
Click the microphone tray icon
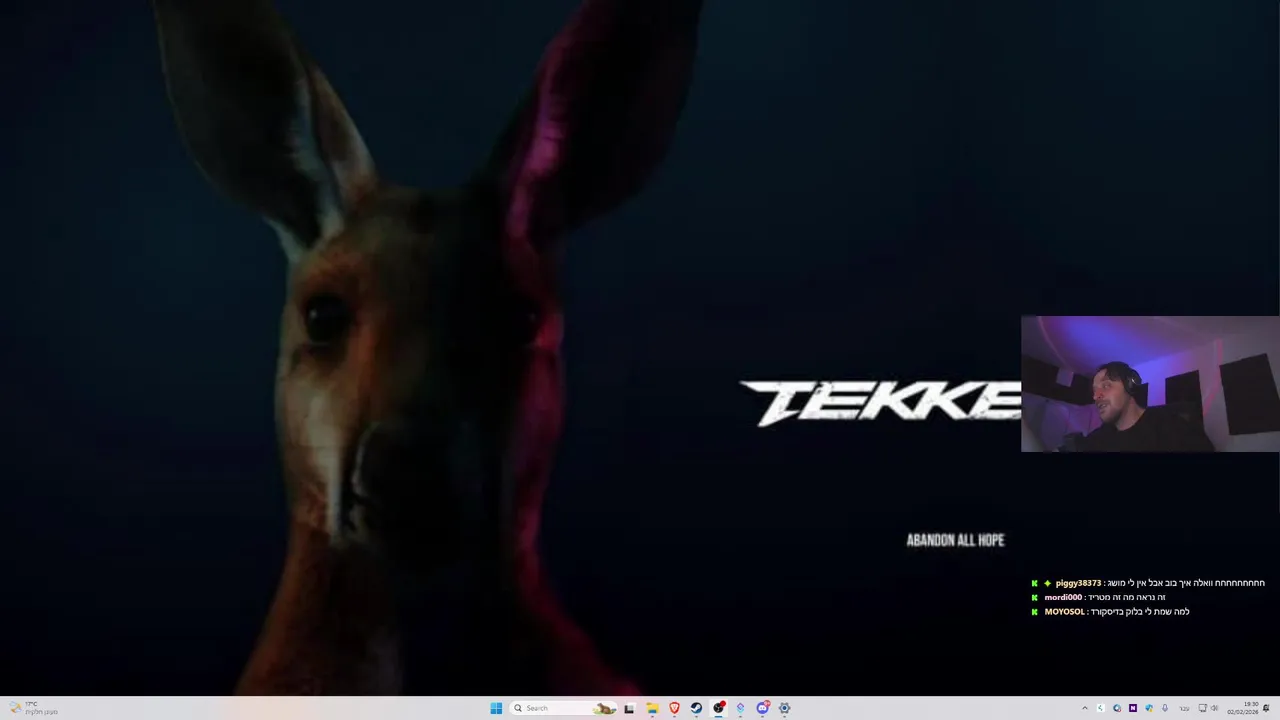(1165, 708)
